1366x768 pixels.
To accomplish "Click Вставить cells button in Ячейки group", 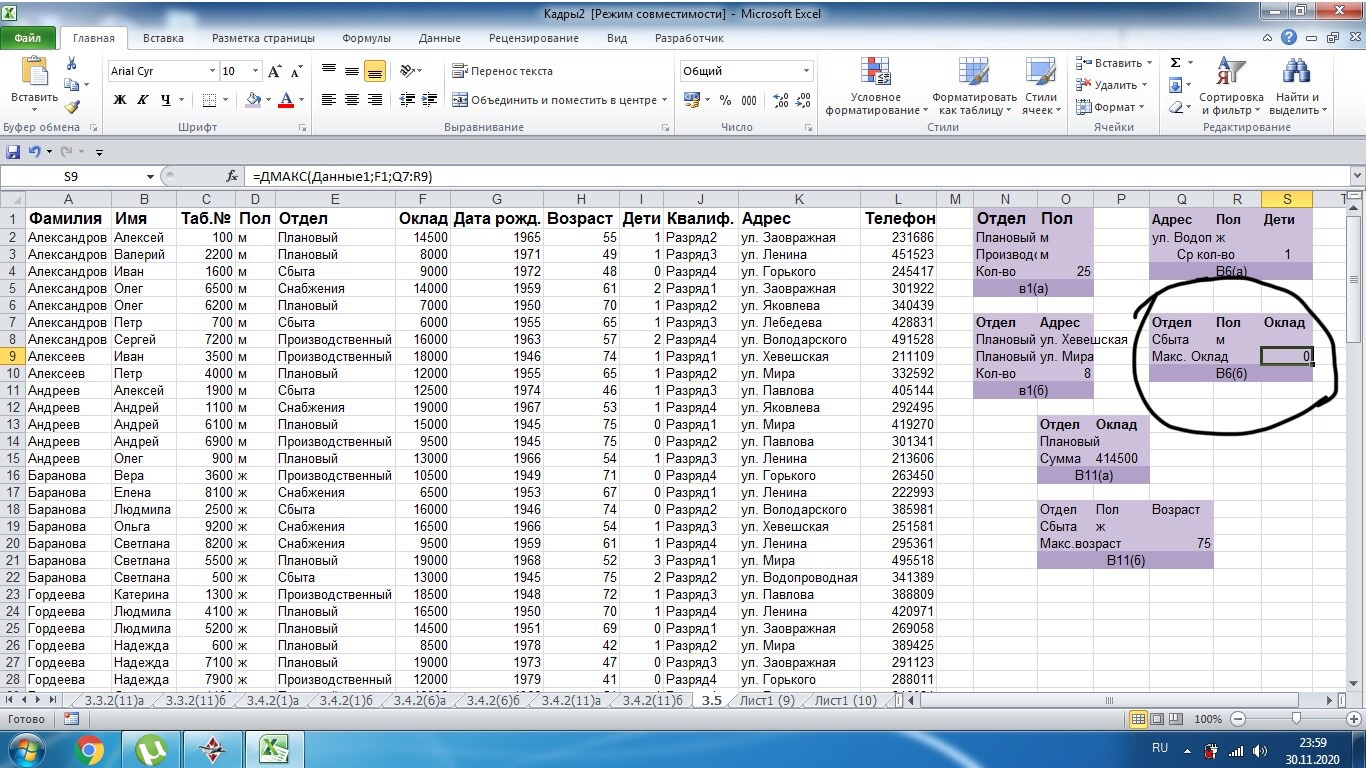I will pos(1116,63).
